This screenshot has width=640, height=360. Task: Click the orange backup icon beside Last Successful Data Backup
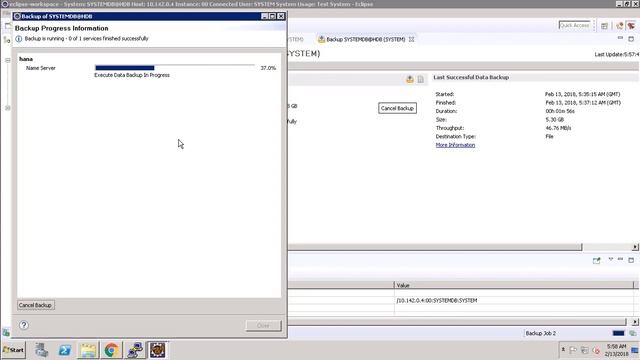coord(410,79)
